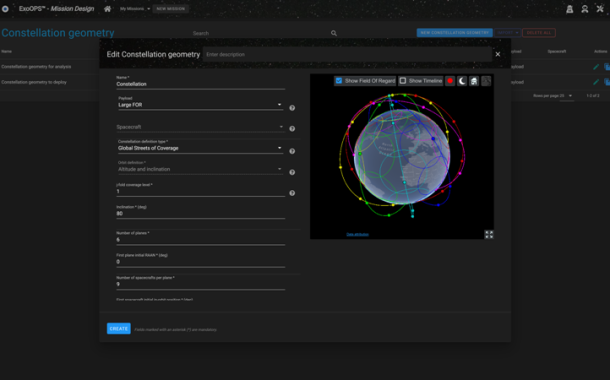This screenshot has width=610, height=380.
Task: Open the Orbit definition dropdown
Action: [200, 169]
